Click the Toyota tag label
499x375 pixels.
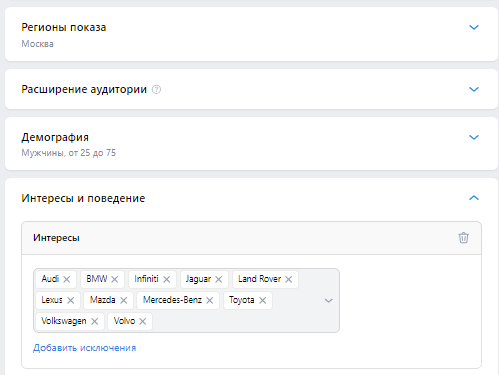242,300
